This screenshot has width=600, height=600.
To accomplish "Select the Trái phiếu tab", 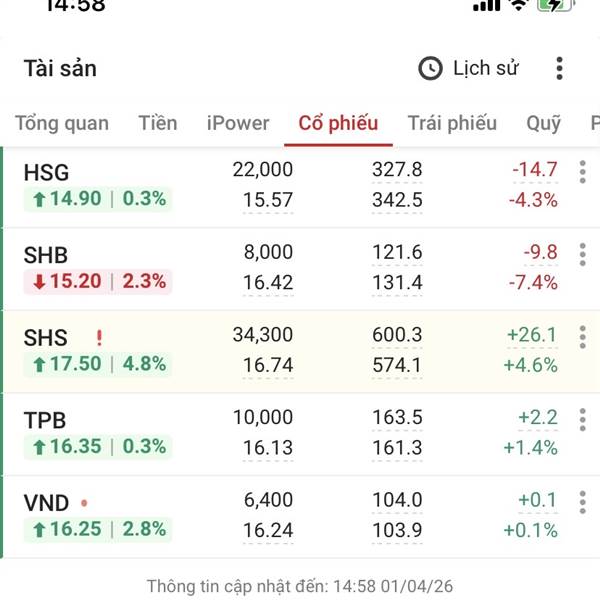I will pos(452,123).
